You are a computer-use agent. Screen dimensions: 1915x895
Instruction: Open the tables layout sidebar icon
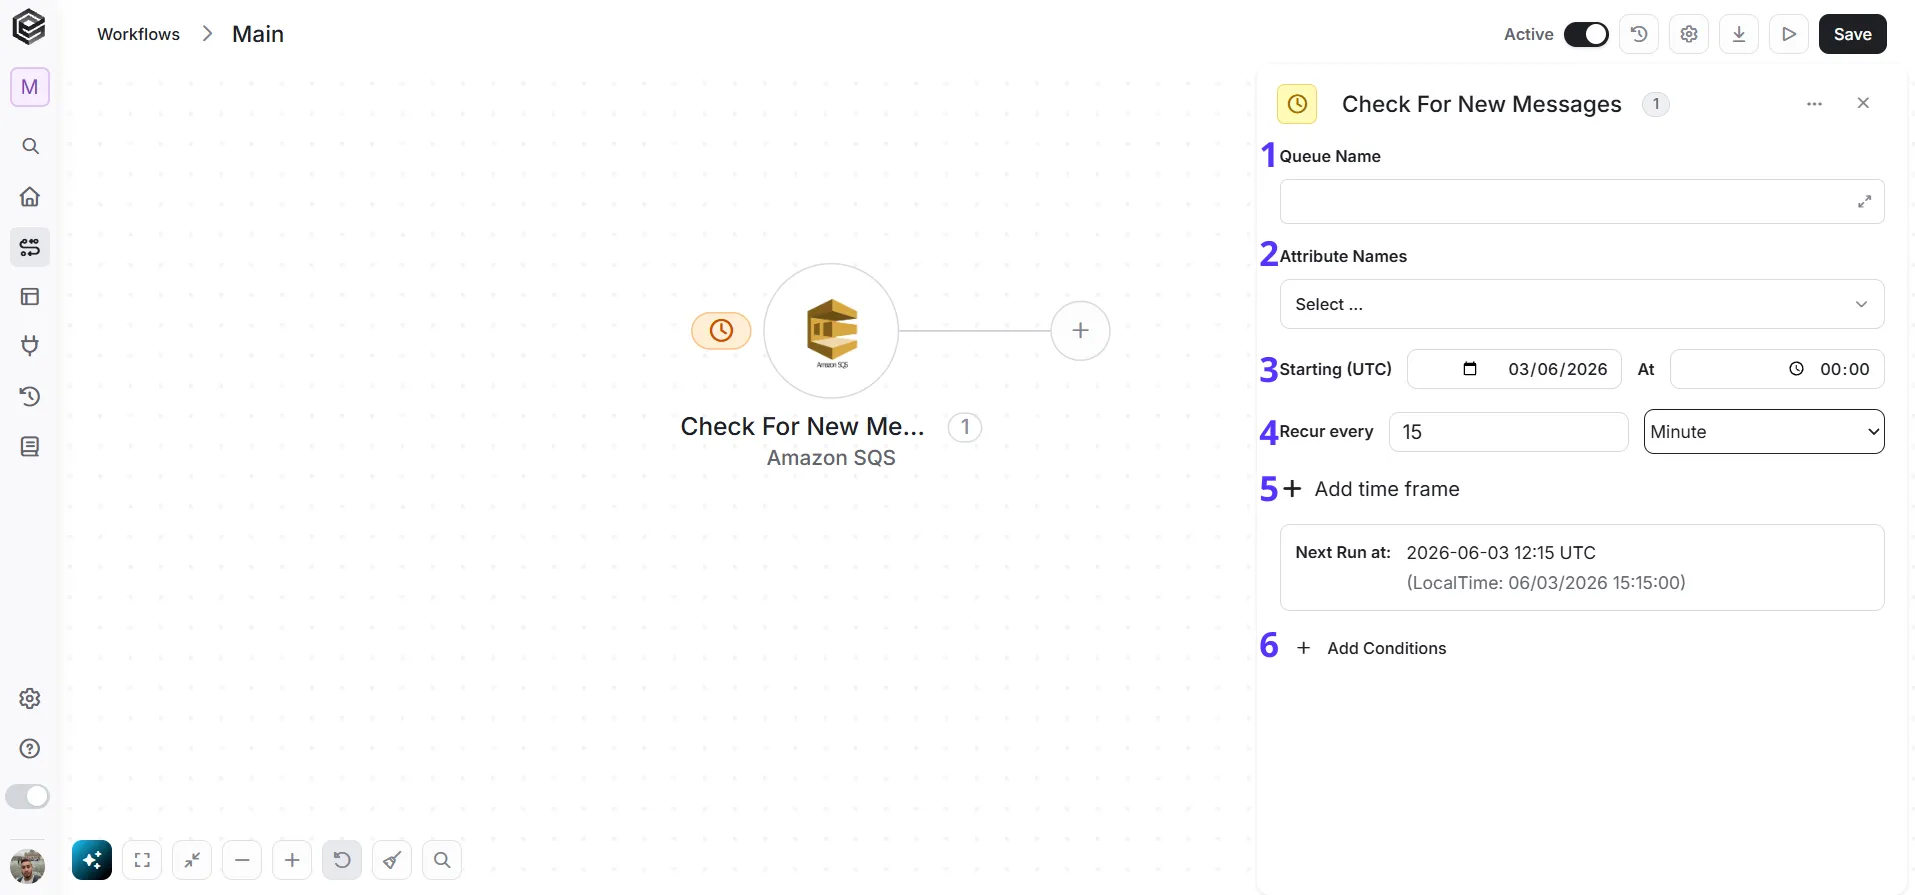pos(30,296)
